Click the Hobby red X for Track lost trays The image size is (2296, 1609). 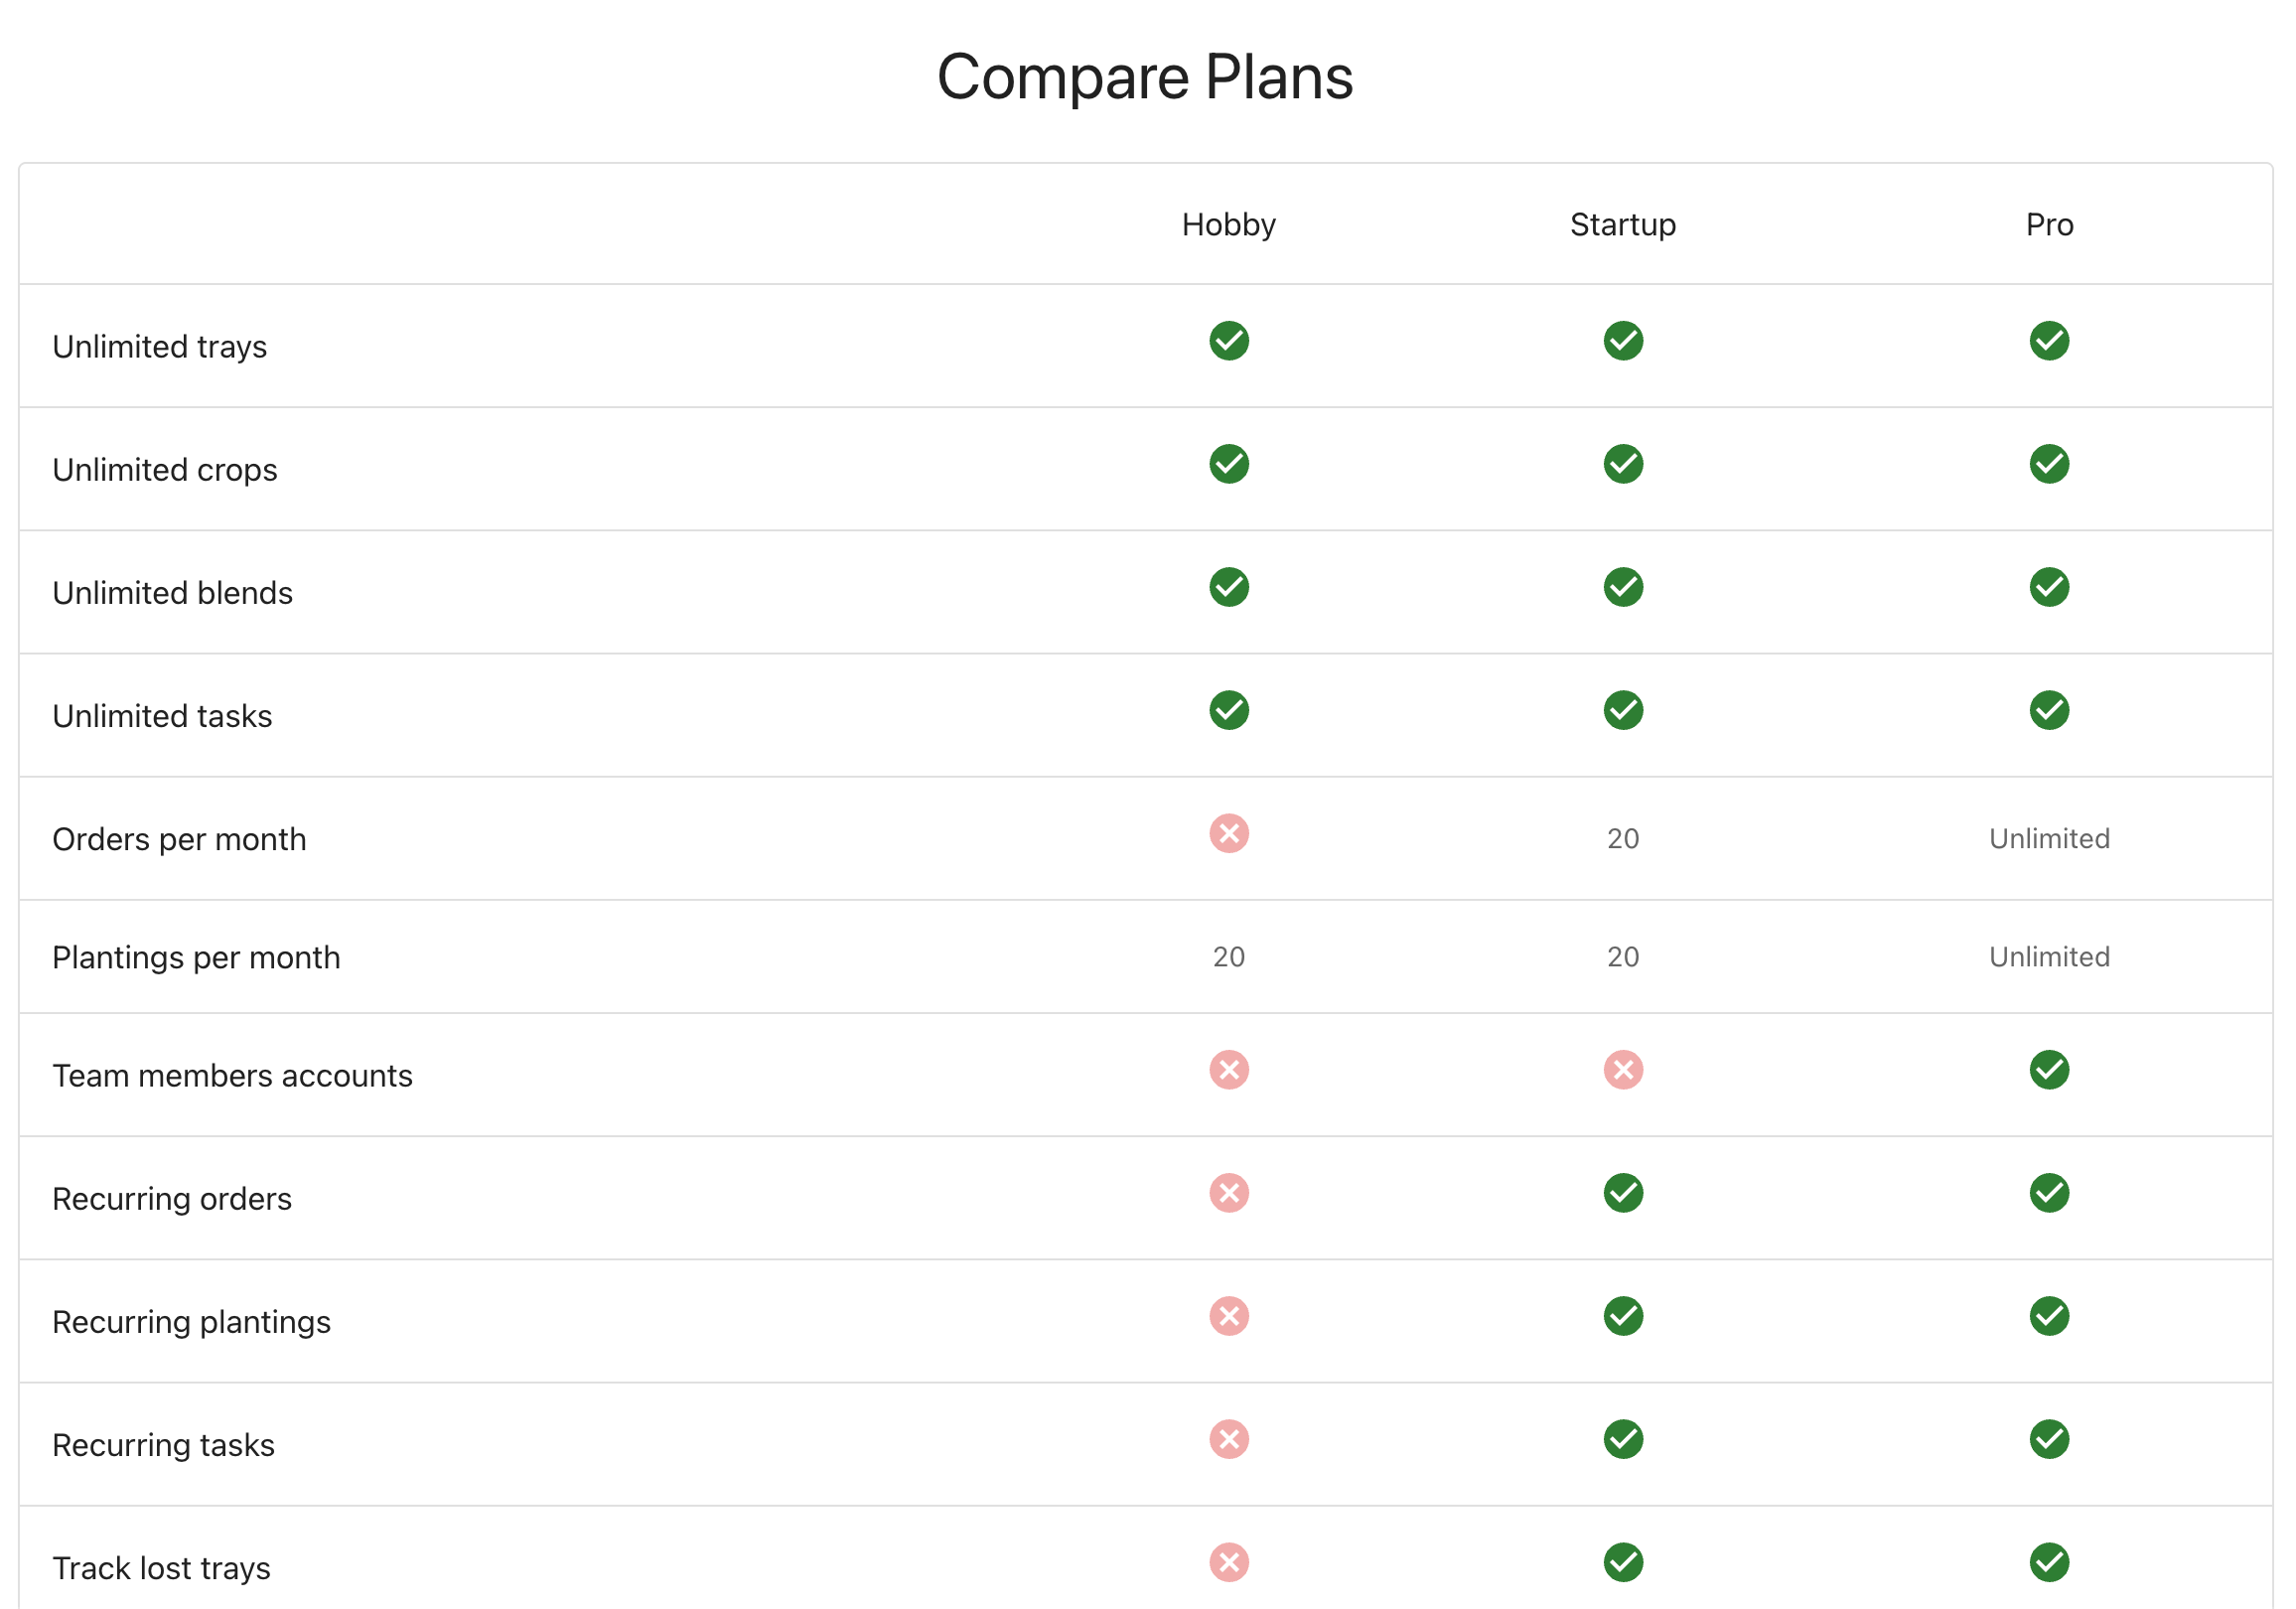(x=1229, y=1562)
